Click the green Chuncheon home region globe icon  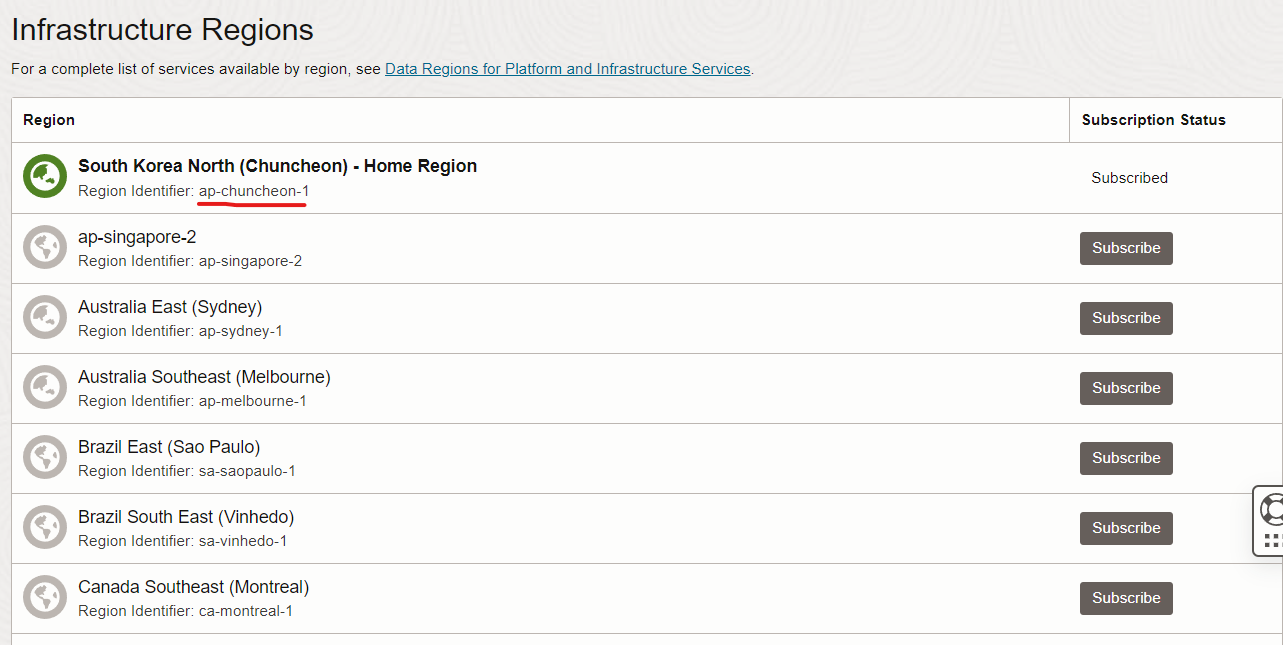click(x=45, y=177)
